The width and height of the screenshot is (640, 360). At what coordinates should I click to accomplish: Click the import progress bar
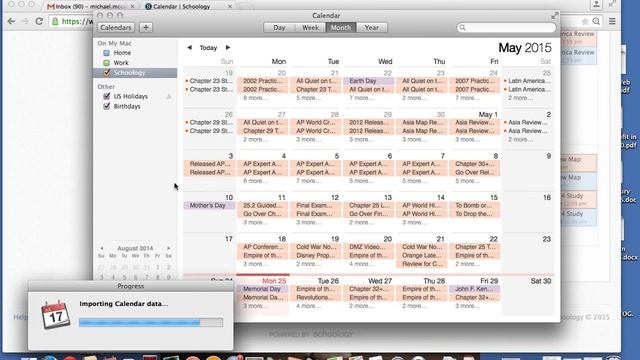(x=151, y=322)
